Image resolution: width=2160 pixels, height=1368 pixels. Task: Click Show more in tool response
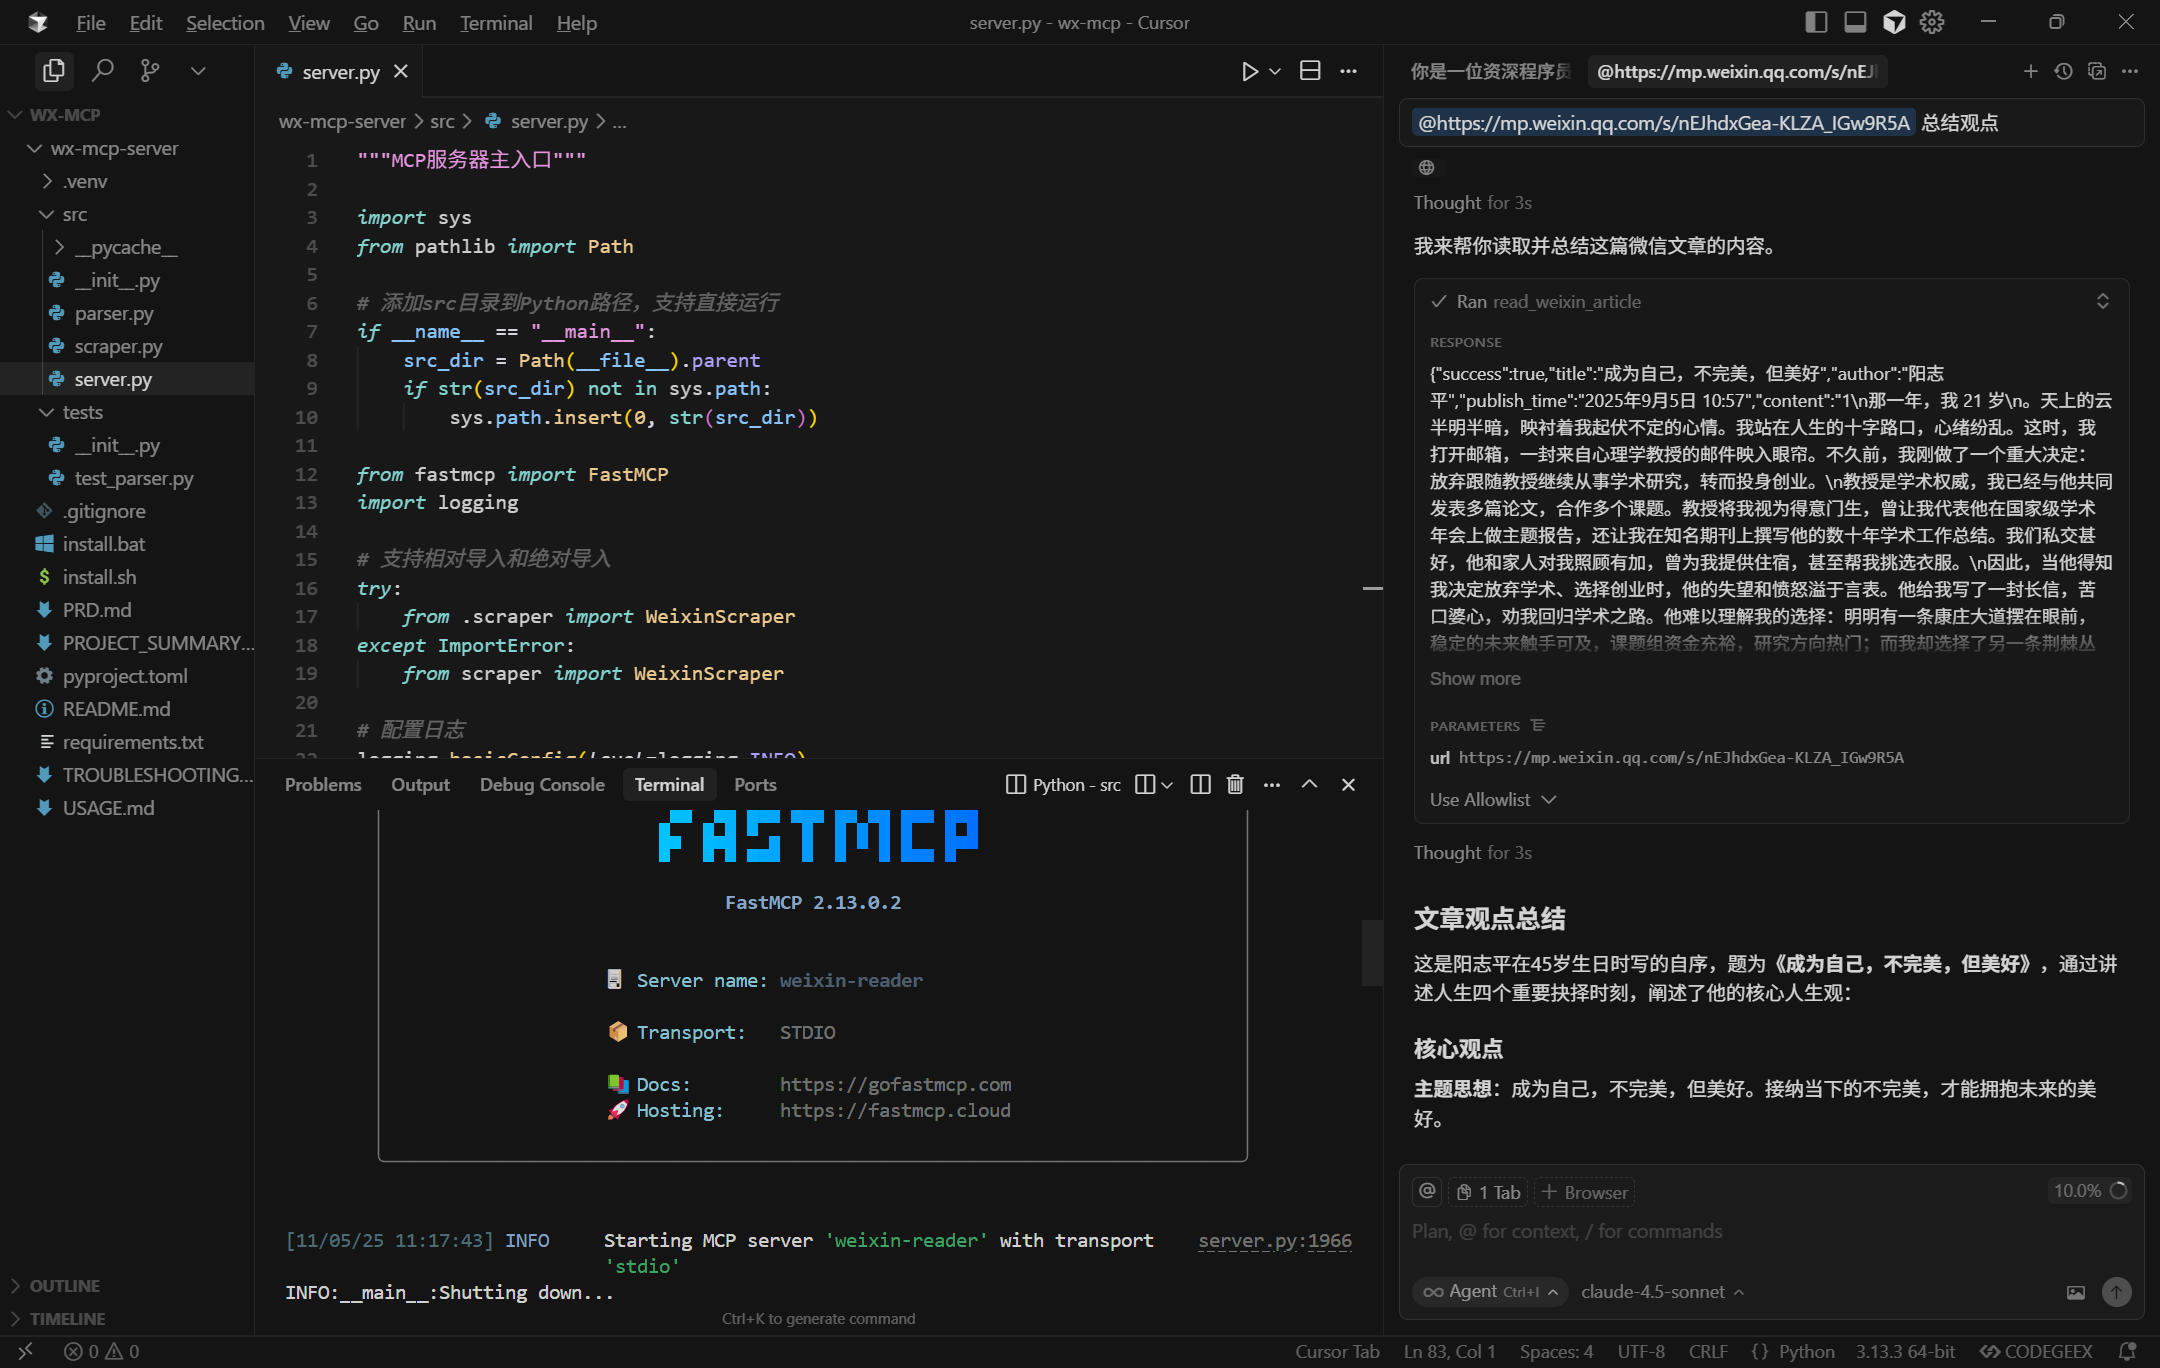1475,679
